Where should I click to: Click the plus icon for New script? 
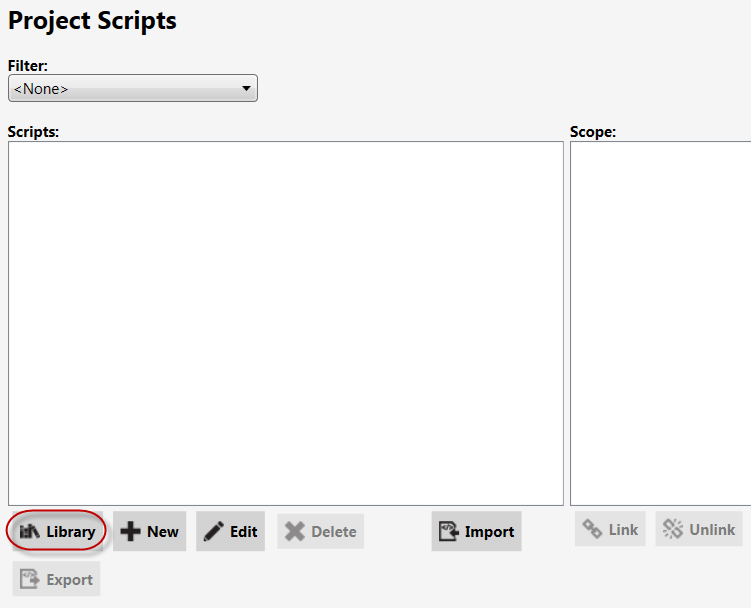130,531
